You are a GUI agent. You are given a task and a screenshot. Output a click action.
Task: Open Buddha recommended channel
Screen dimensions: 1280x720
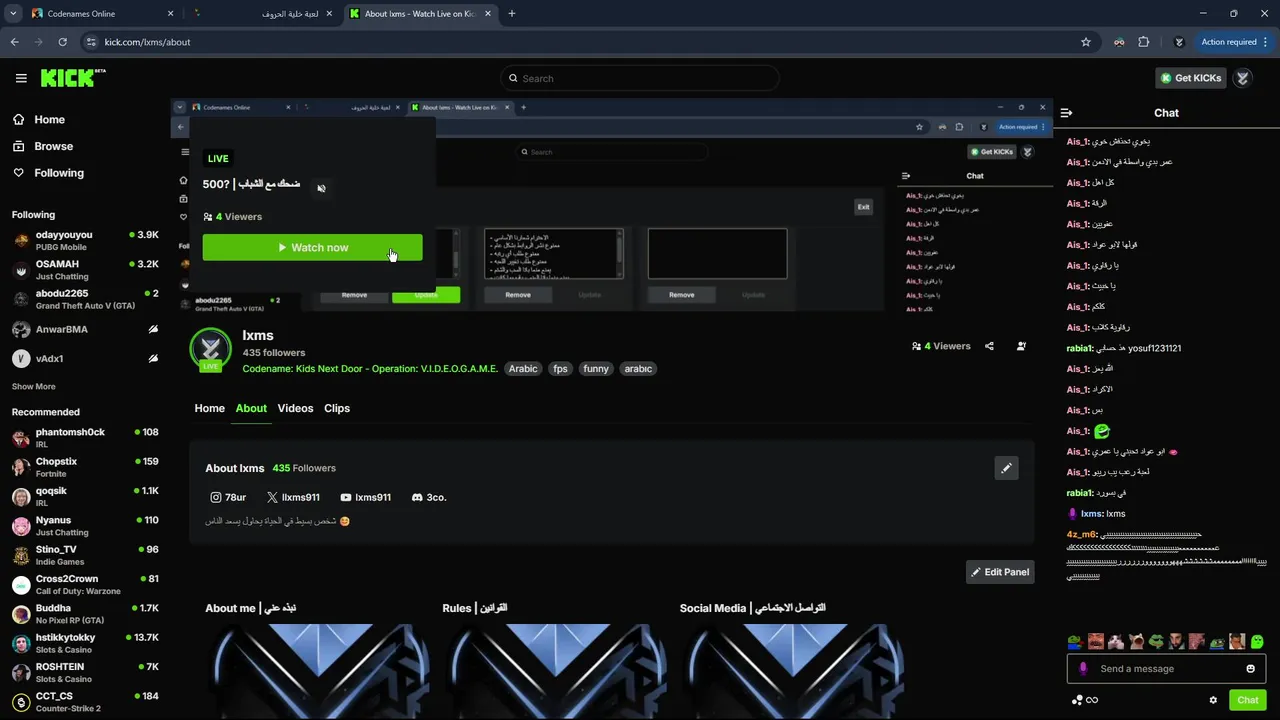(85, 614)
